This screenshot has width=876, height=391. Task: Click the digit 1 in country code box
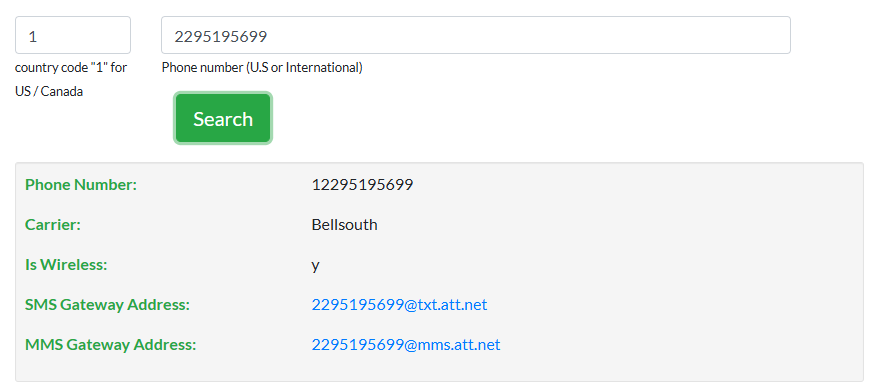click(32, 37)
